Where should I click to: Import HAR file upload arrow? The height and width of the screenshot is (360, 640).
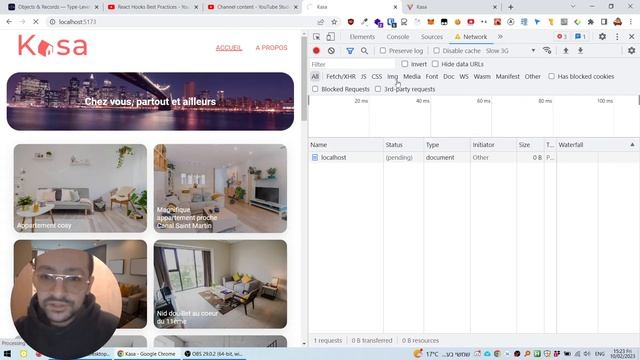point(566,51)
